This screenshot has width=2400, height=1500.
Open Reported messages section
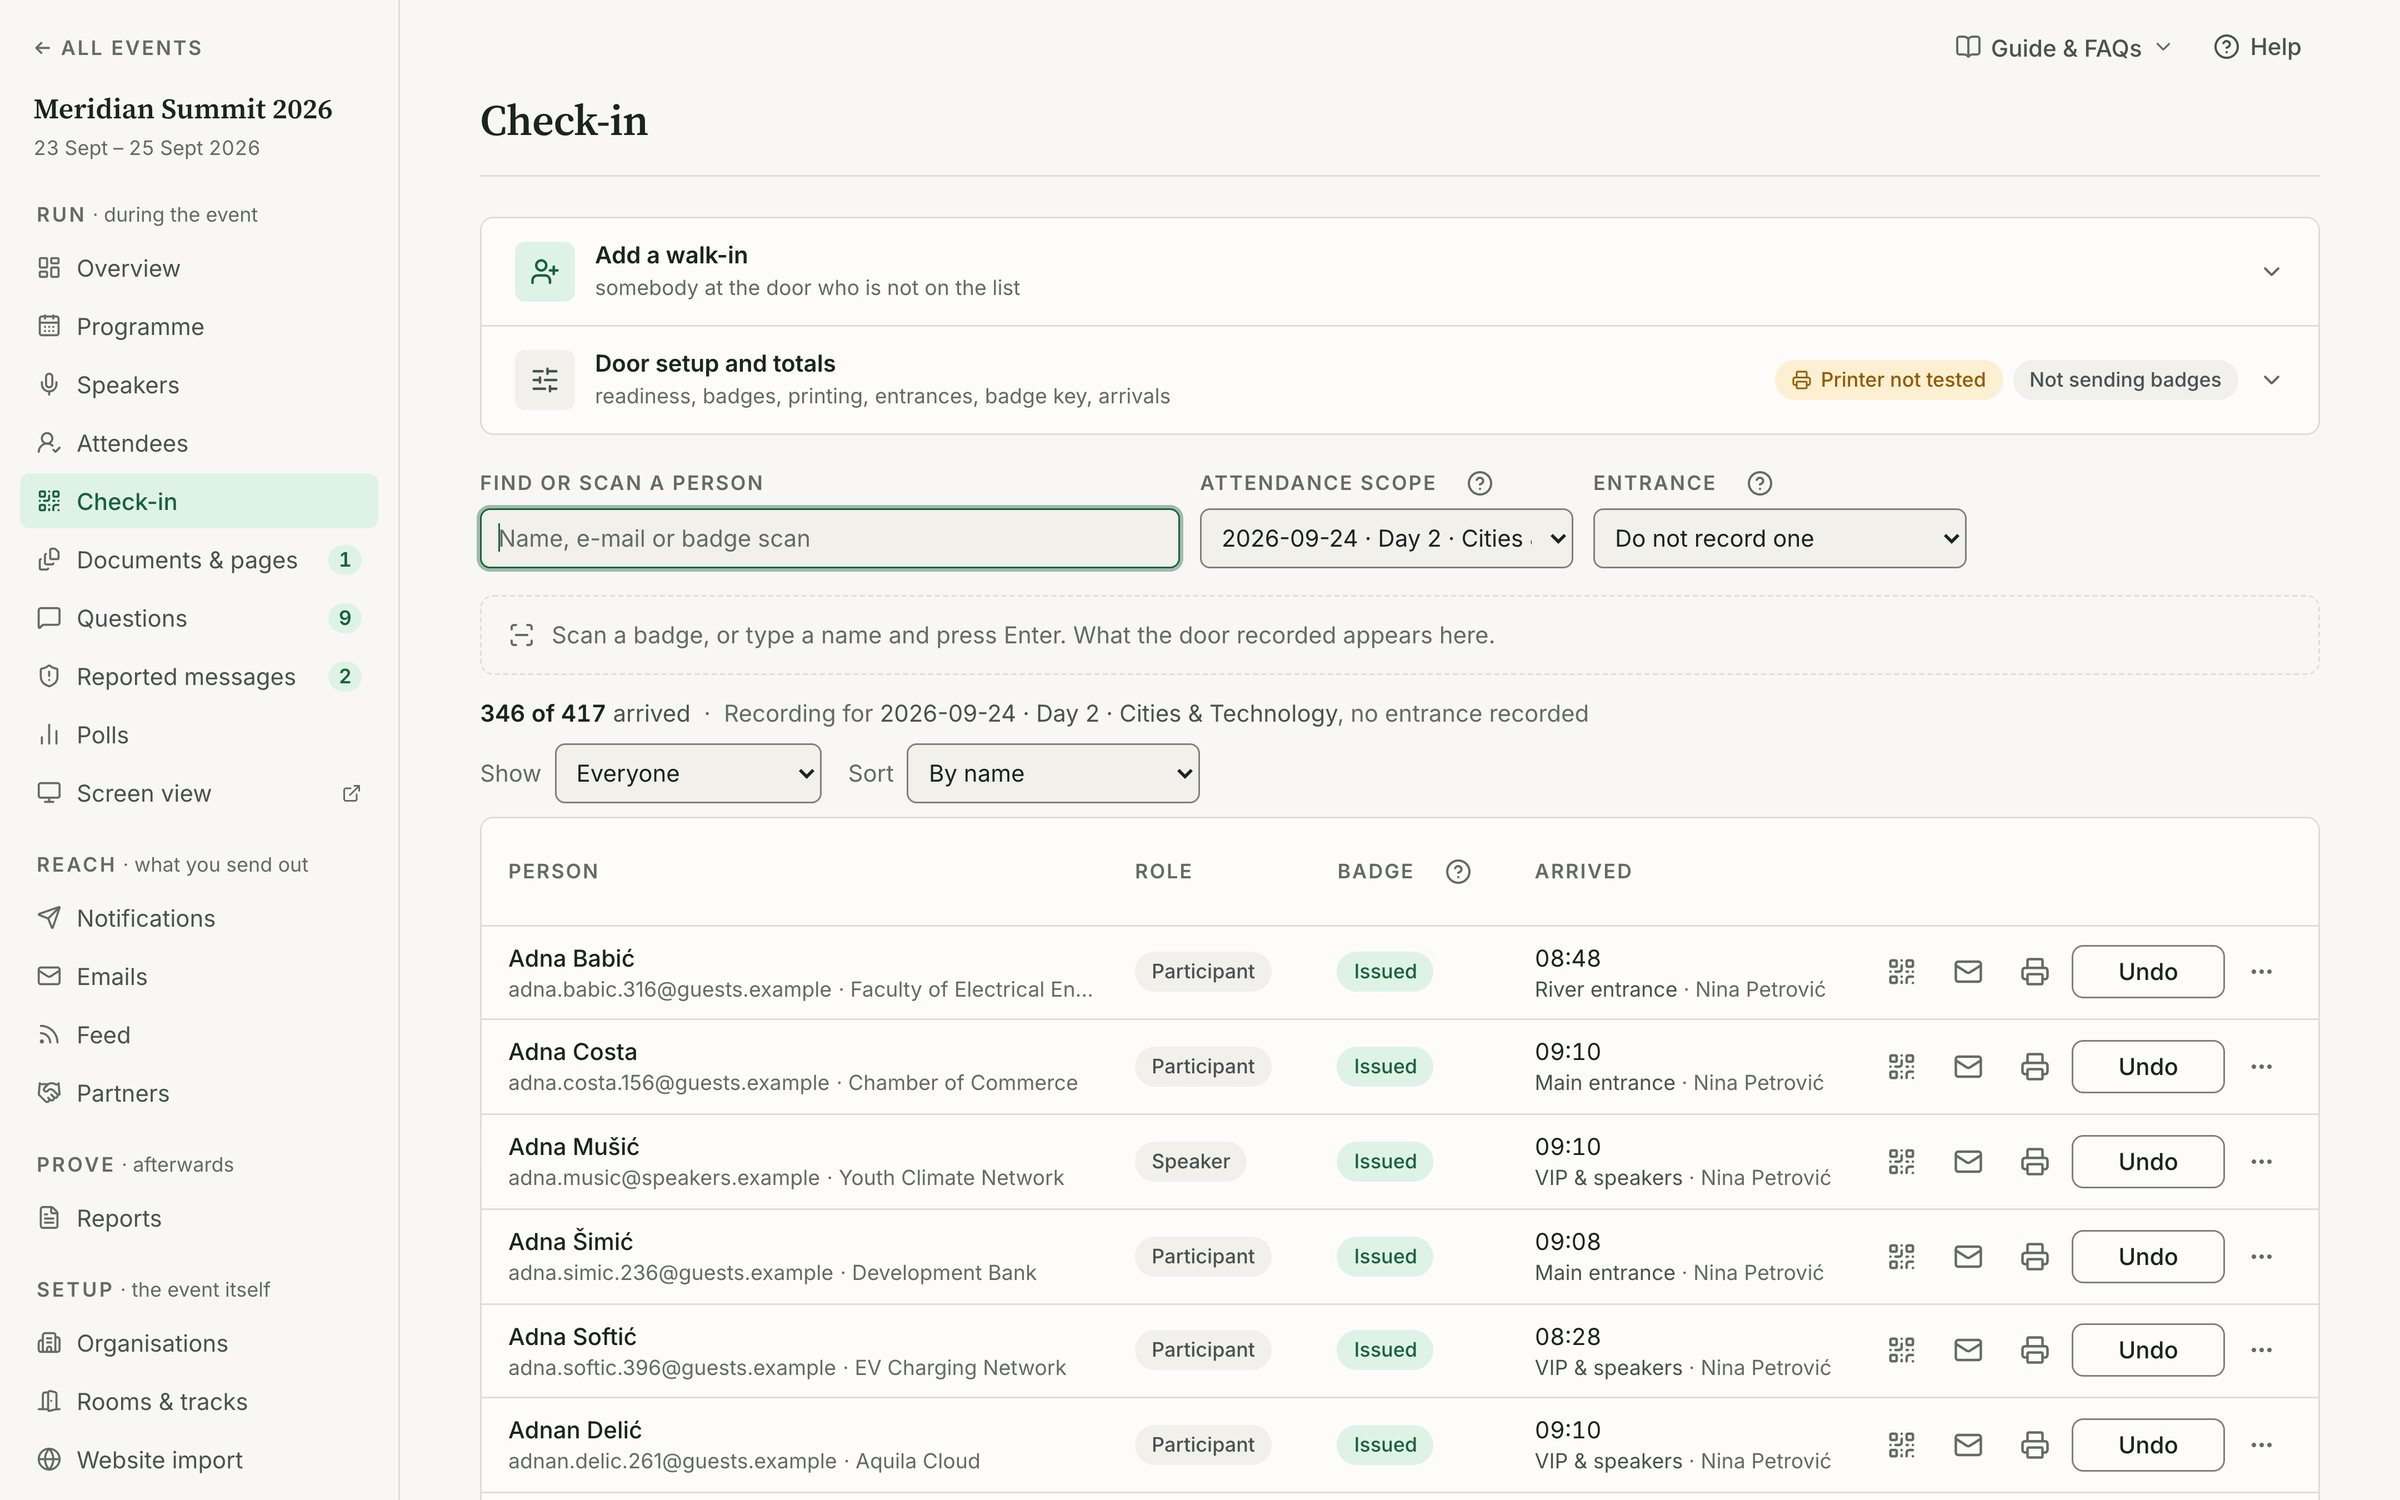[x=199, y=677]
